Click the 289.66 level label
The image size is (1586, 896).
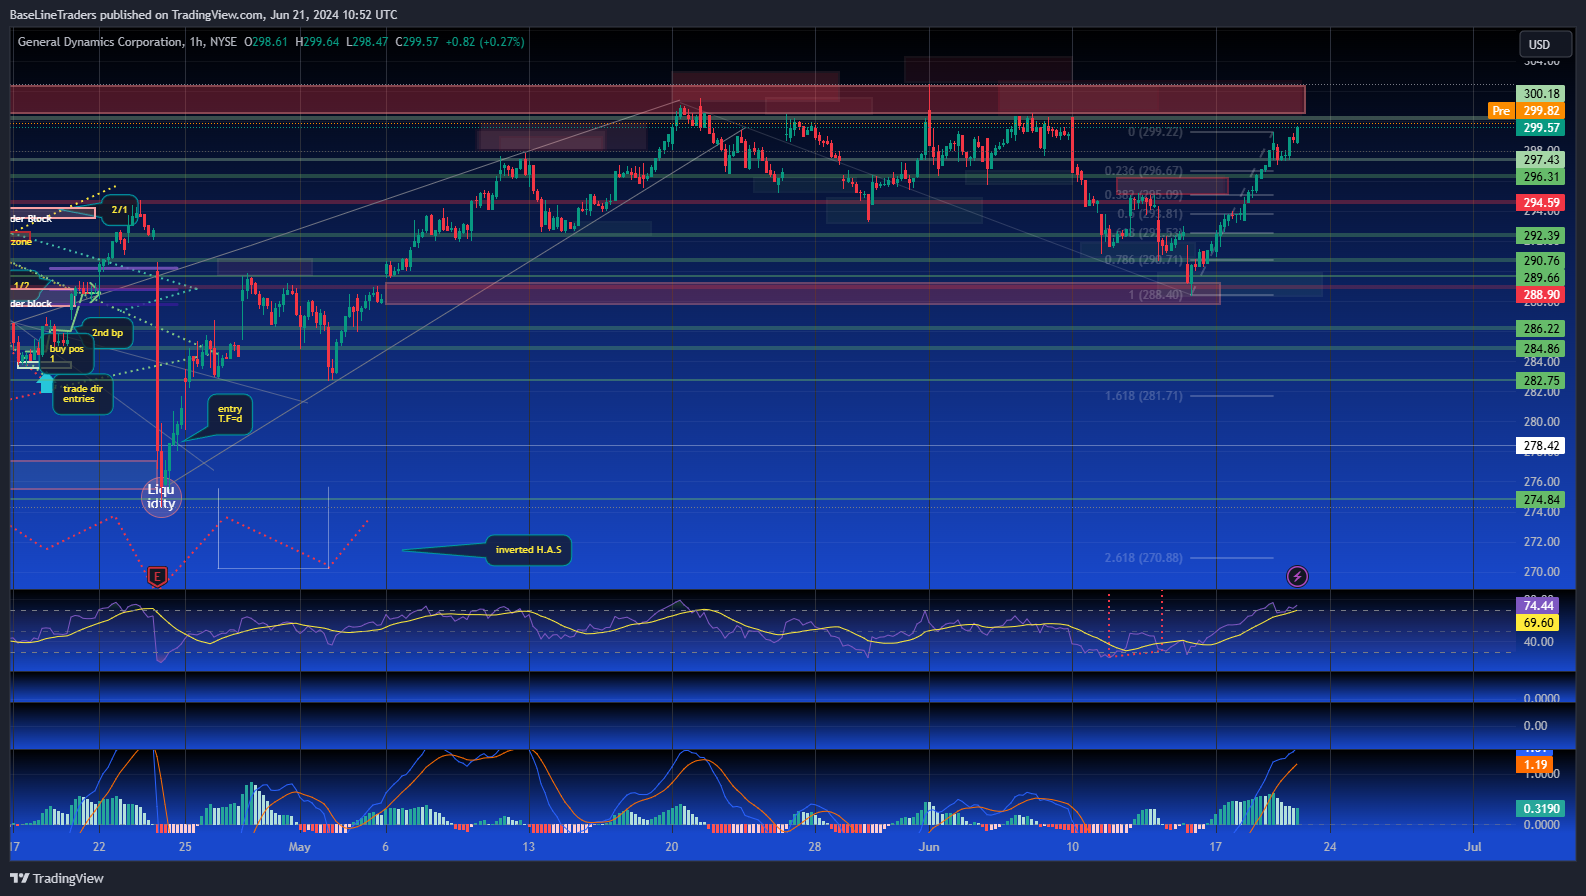coord(1541,278)
